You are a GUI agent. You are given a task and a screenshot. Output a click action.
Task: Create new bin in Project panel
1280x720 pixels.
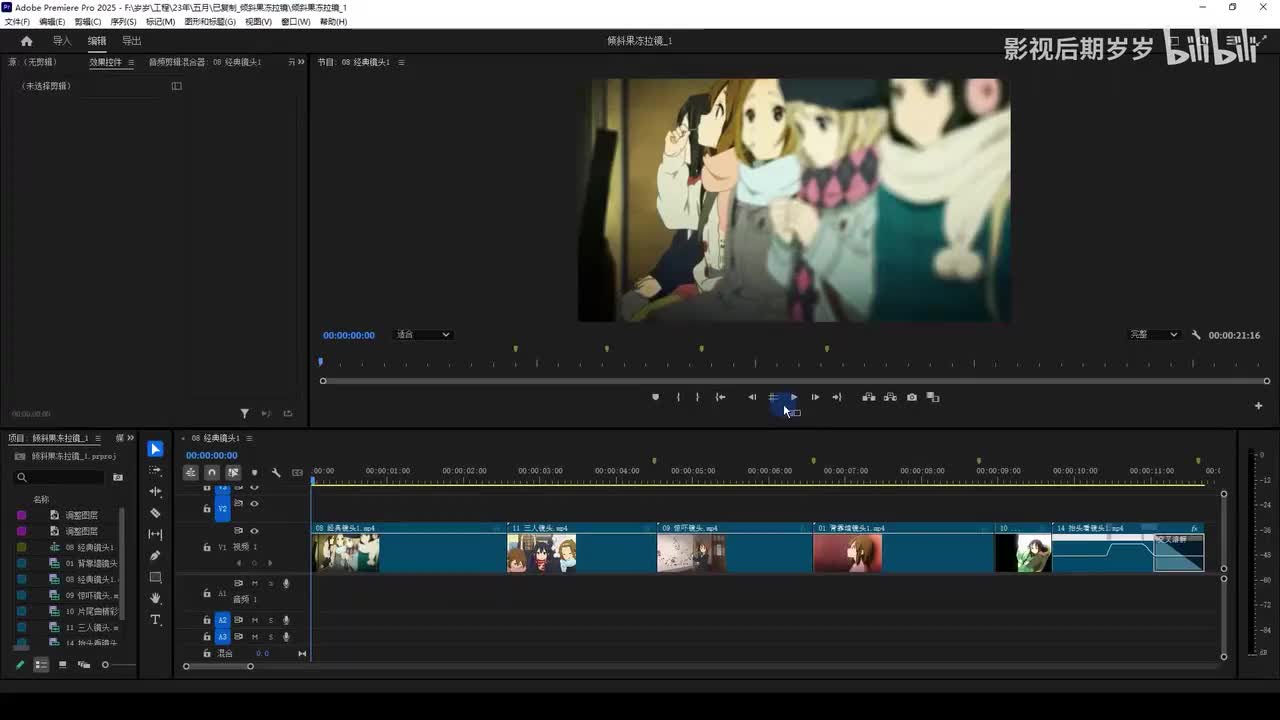[x=118, y=477]
